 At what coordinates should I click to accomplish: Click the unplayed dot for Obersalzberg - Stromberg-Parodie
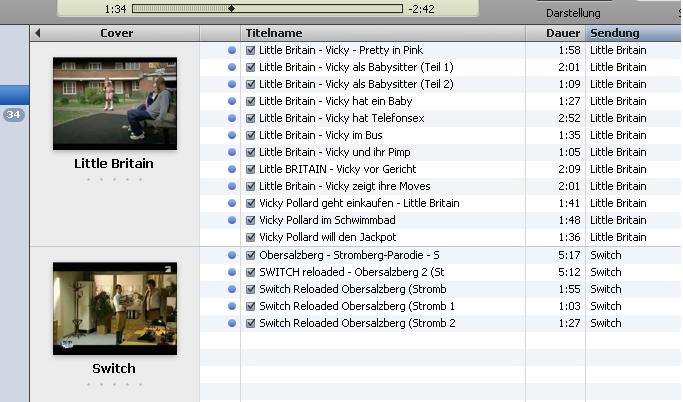point(232,255)
